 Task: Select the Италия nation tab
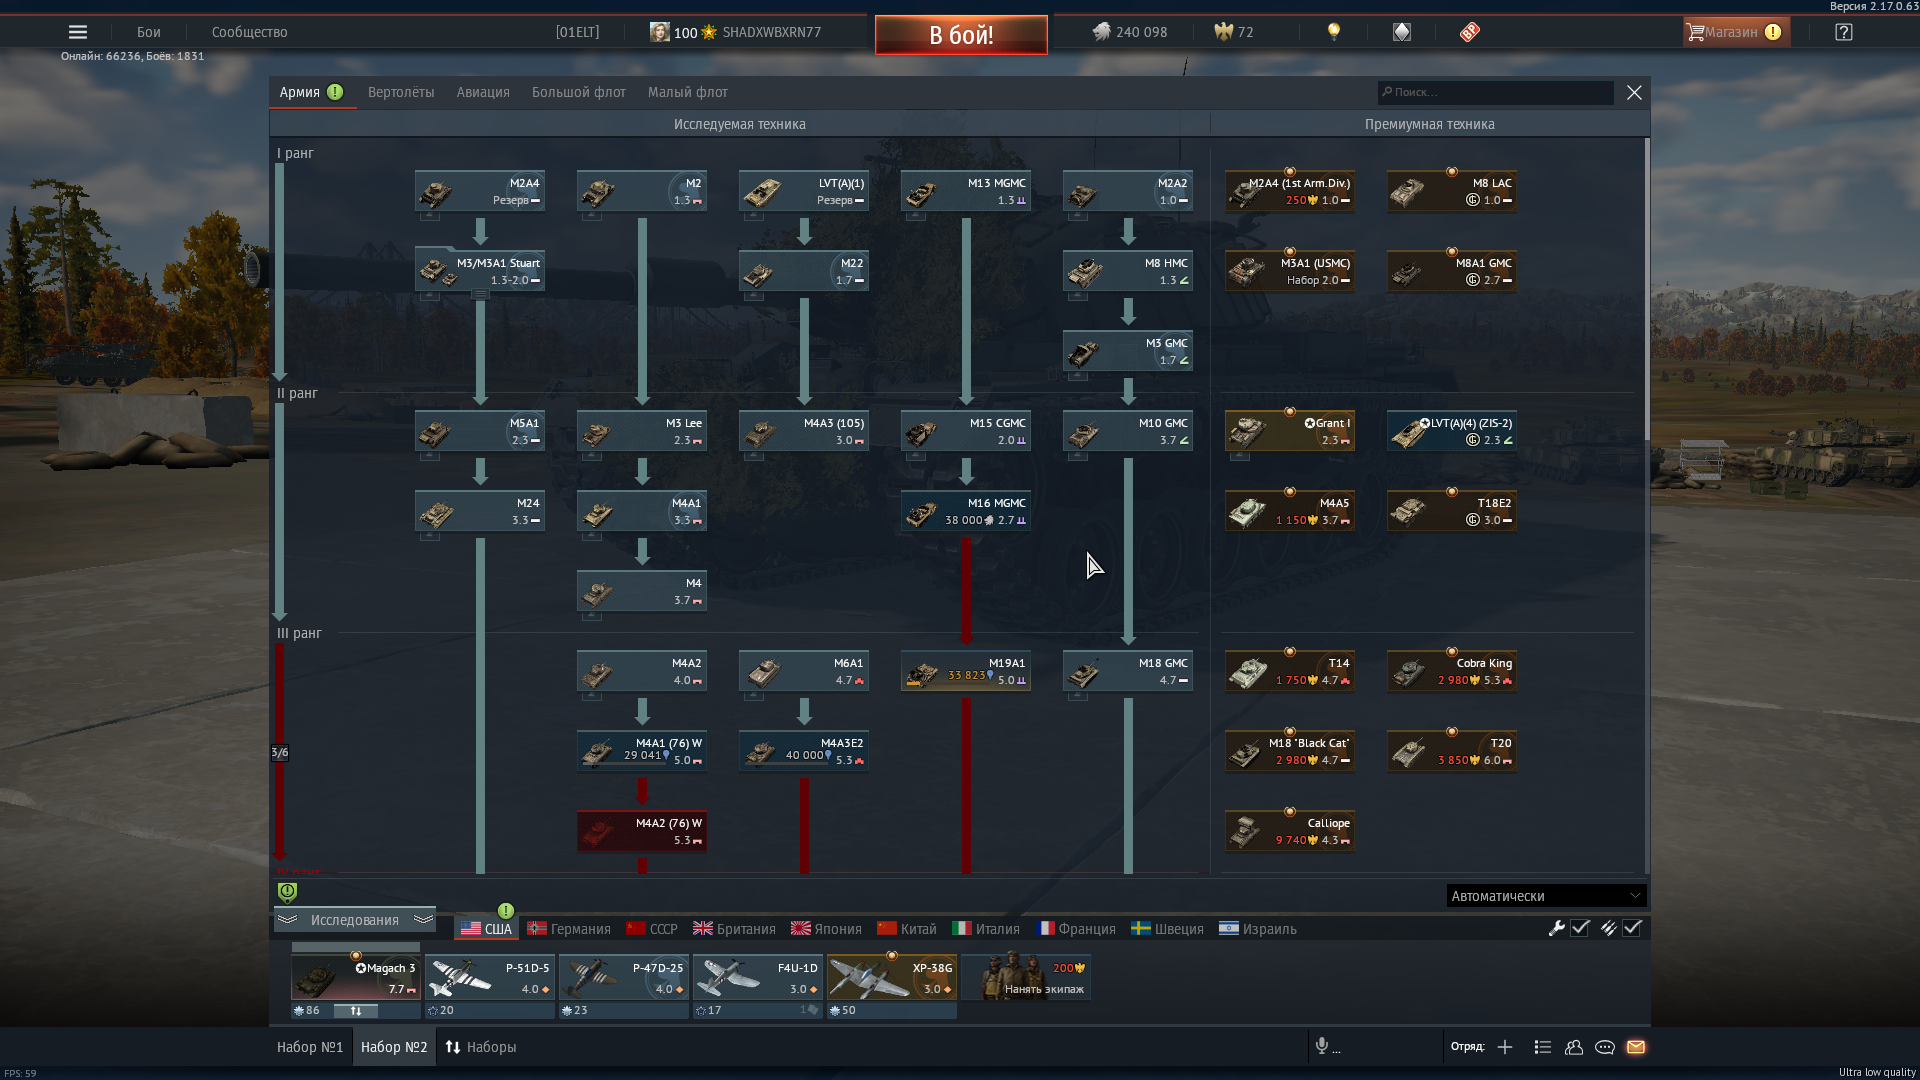coord(986,929)
